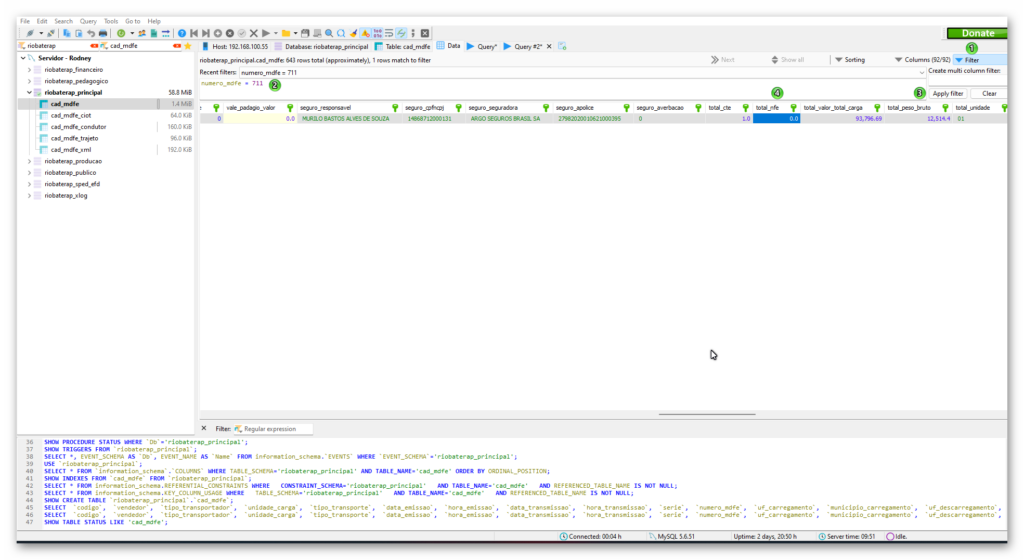The image size is (1024, 560).
Task: Go to first row icon
Action: tap(194, 33)
